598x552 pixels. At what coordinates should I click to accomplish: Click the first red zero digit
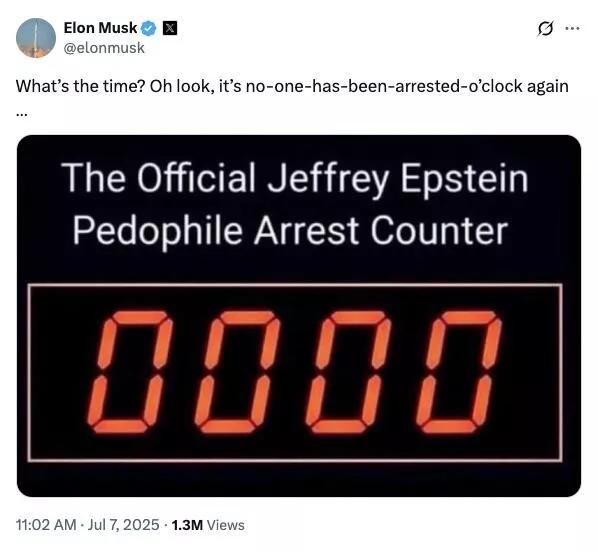pyautogui.click(x=130, y=372)
